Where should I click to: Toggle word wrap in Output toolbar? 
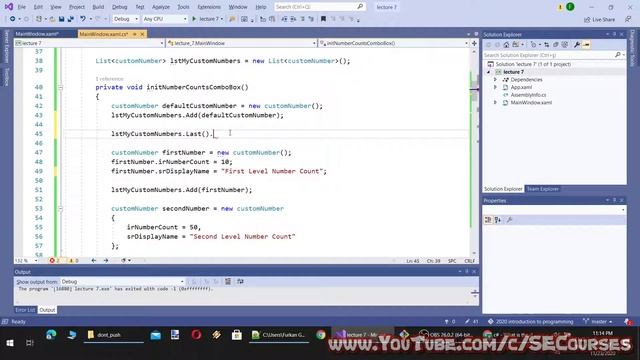pyautogui.click(x=240, y=281)
